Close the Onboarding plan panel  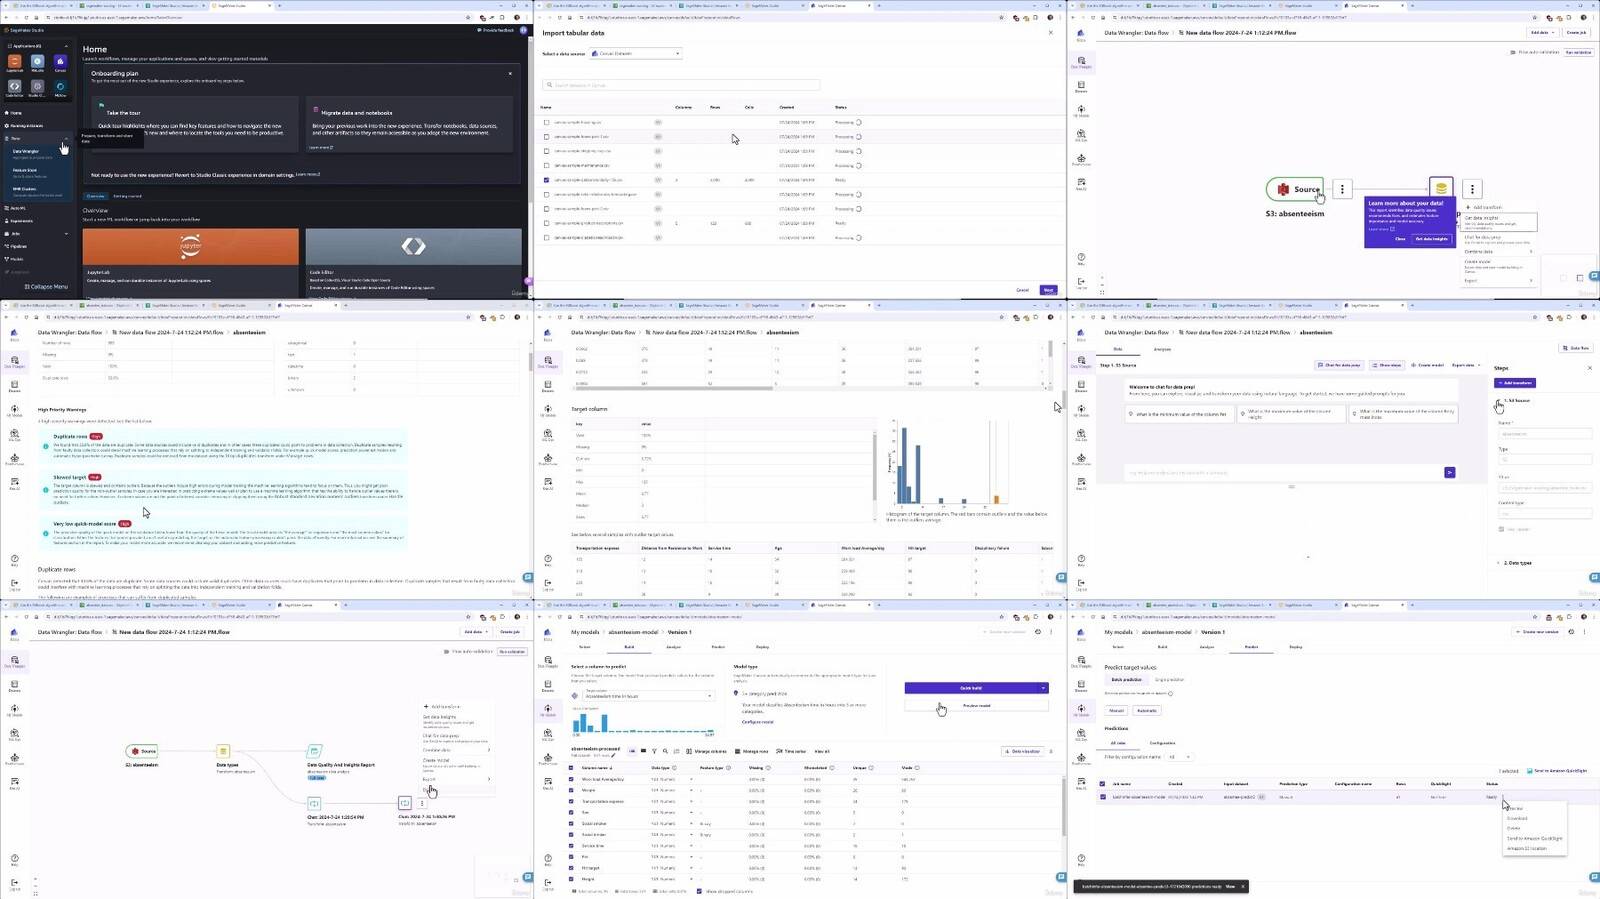click(x=510, y=73)
